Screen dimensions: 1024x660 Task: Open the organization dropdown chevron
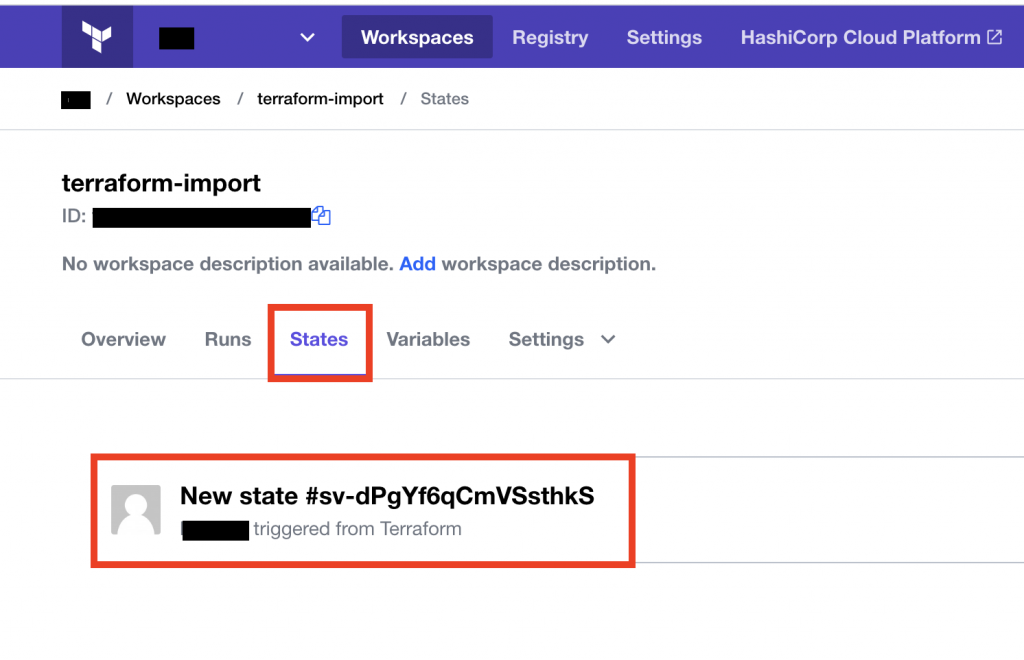coord(306,36)
